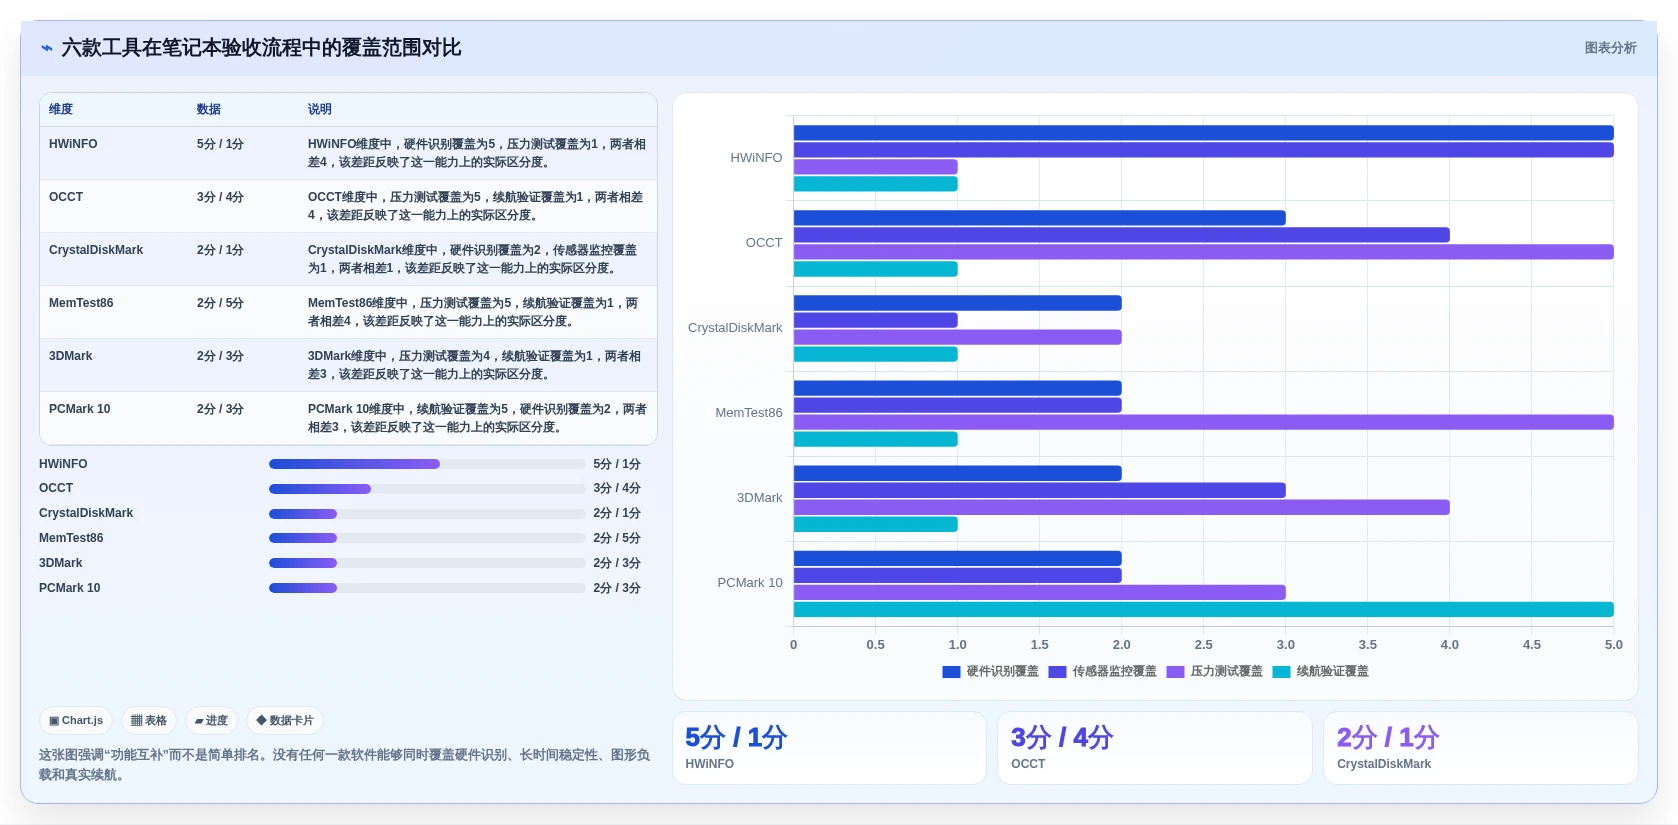Viewport: 1678px width, 825px height.
Task: Click the MemTest86 progress bar
Action: point(427,538)
